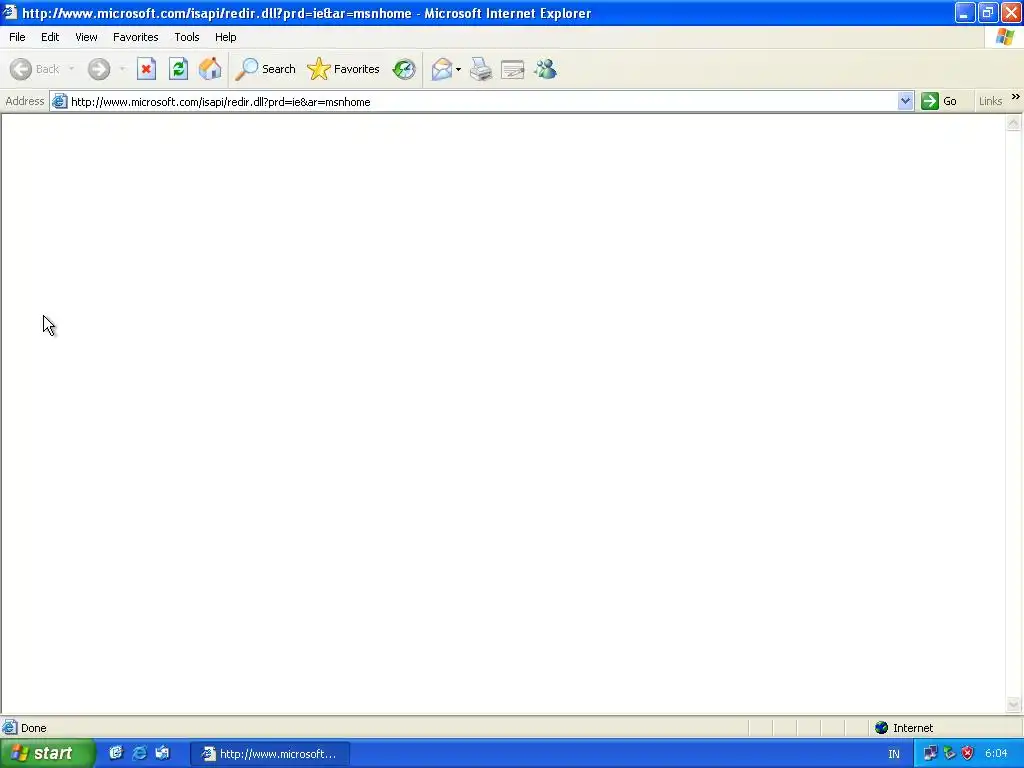Go to the Home page icon
Screen dimensions: 1024x768
click(210, 69)
